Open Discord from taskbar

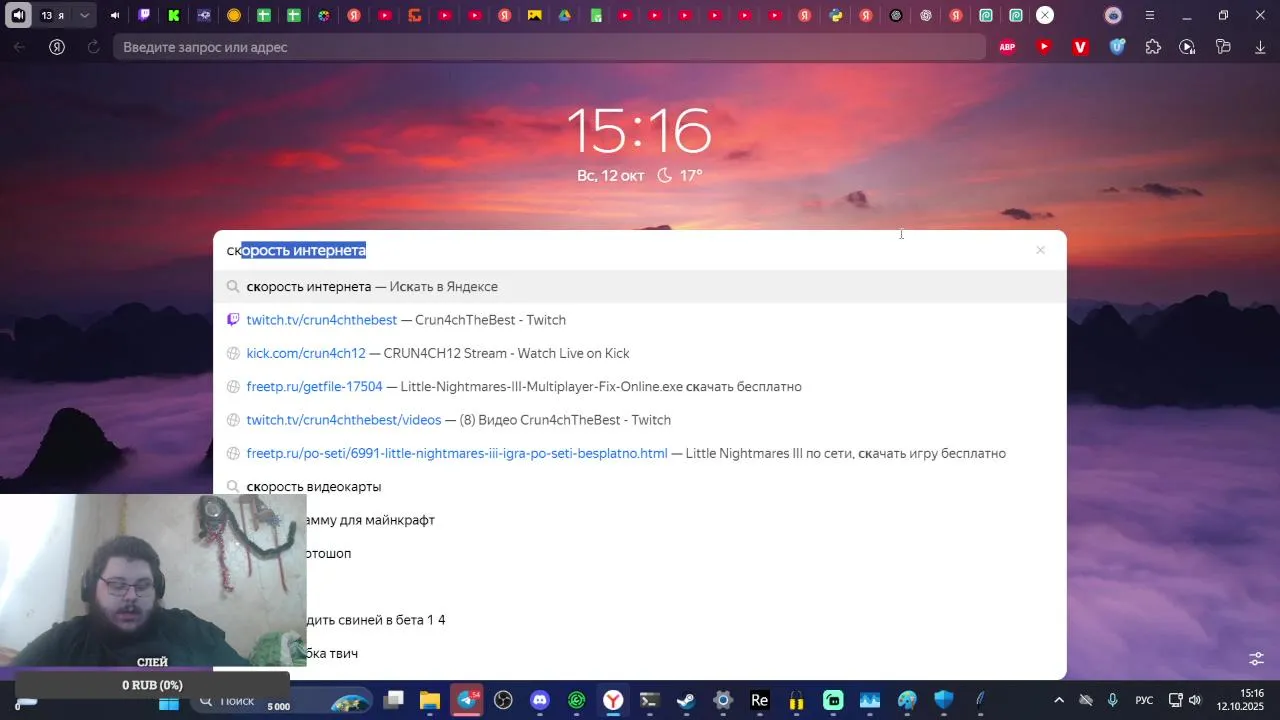point(540,700)
